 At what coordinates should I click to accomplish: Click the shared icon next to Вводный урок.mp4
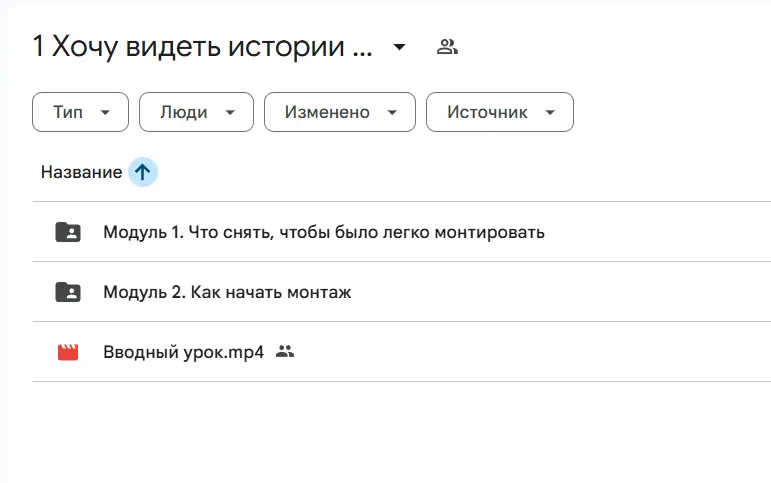tap(285, 352)
